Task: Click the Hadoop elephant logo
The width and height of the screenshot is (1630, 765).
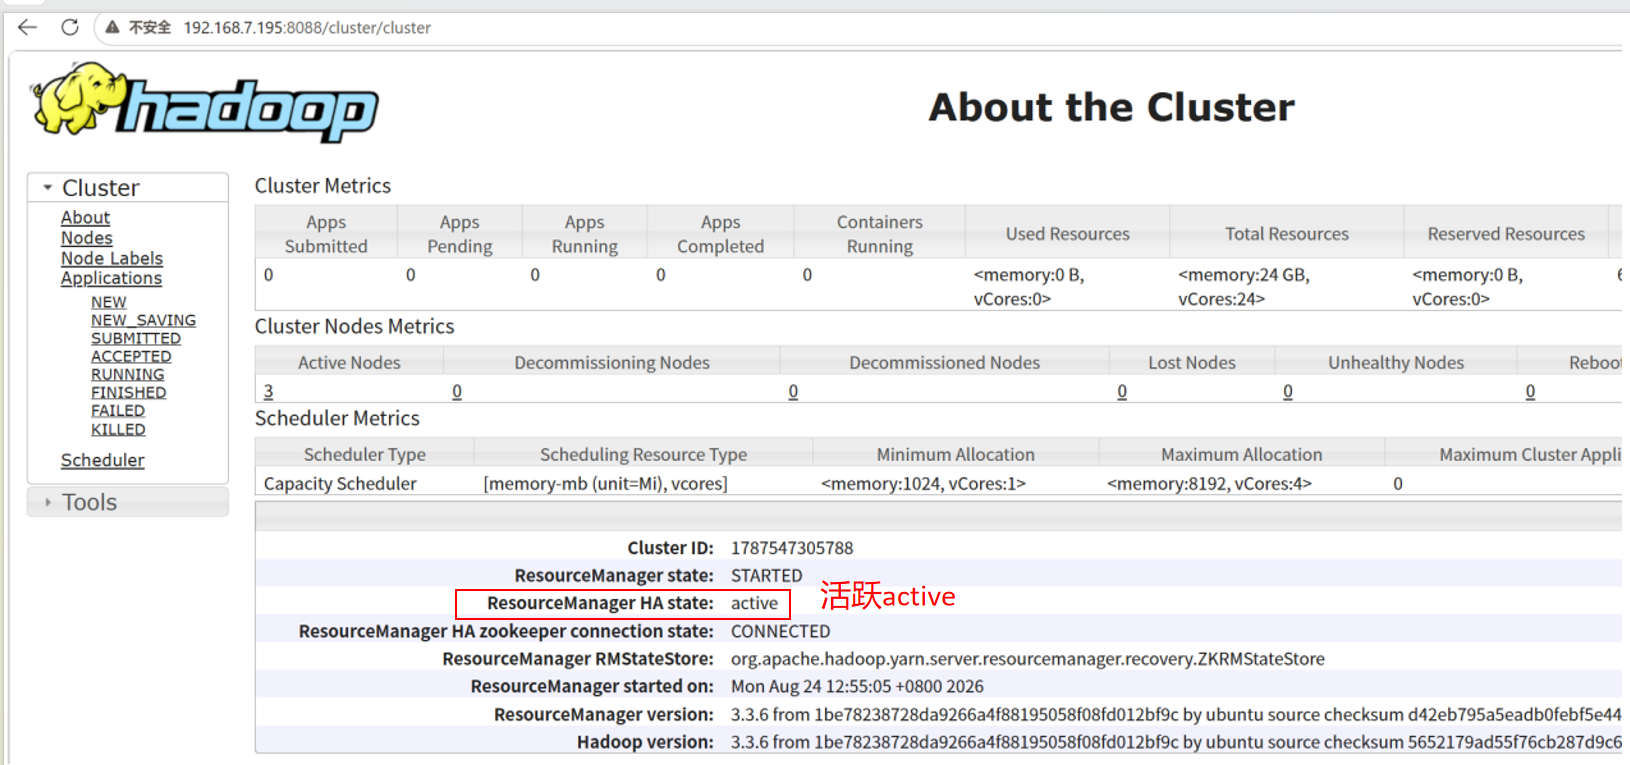Action: (x=205, y=102)
